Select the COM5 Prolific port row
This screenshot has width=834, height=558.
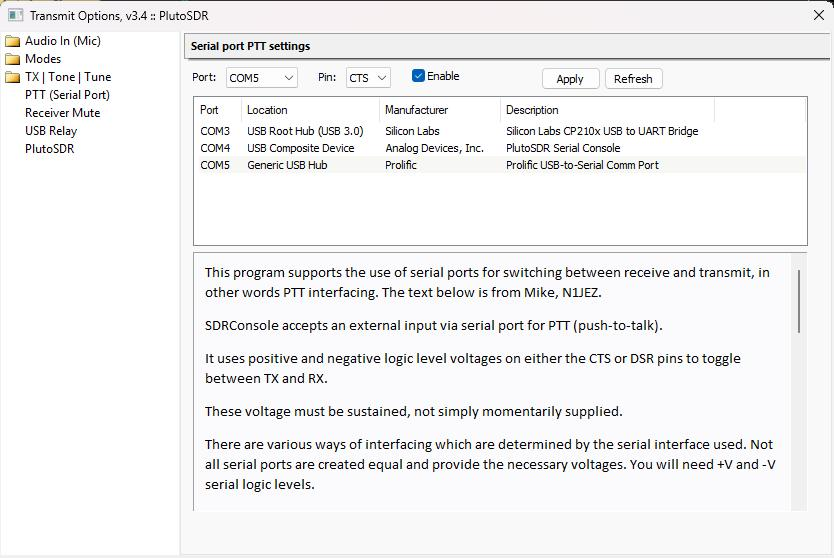[x=450, y=165]
